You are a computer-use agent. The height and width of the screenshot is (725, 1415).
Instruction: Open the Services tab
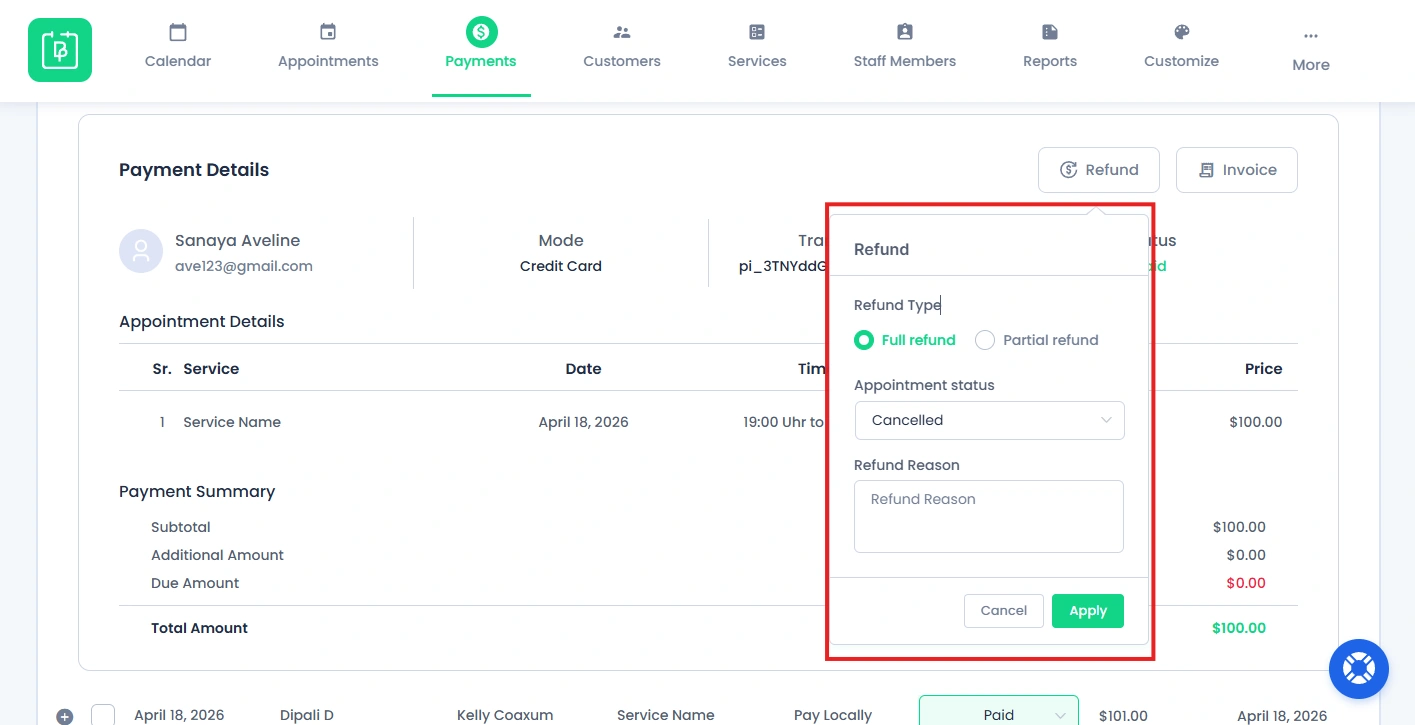pos(757,49)
